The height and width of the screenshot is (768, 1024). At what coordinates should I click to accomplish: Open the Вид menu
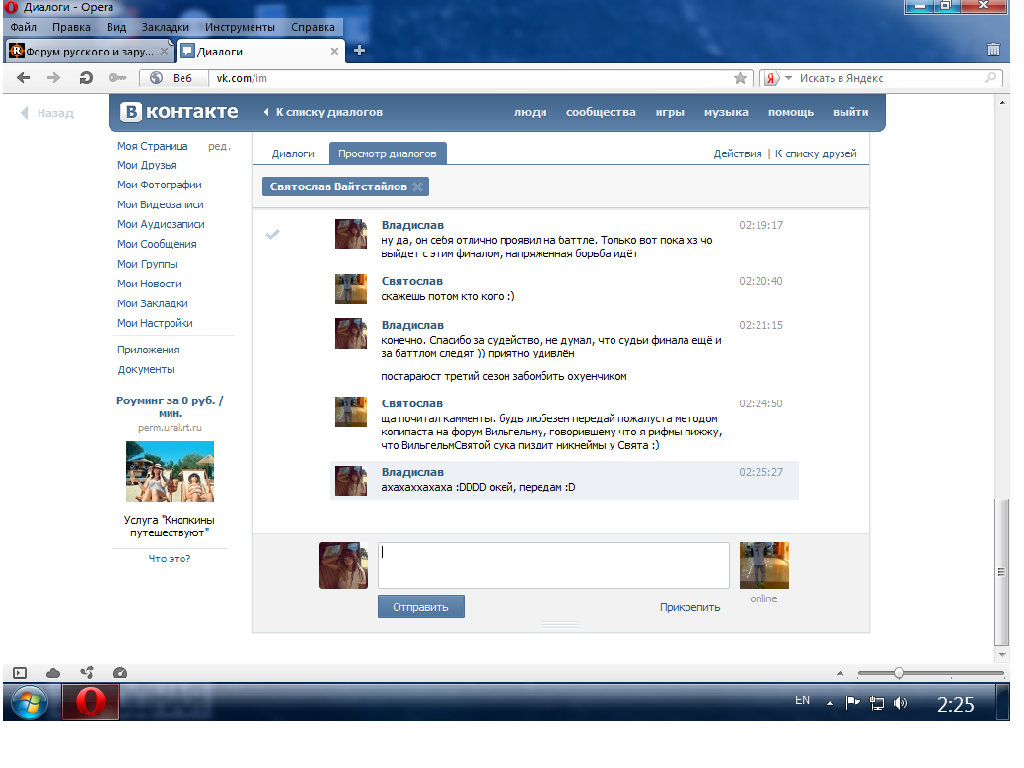(116, 27)
